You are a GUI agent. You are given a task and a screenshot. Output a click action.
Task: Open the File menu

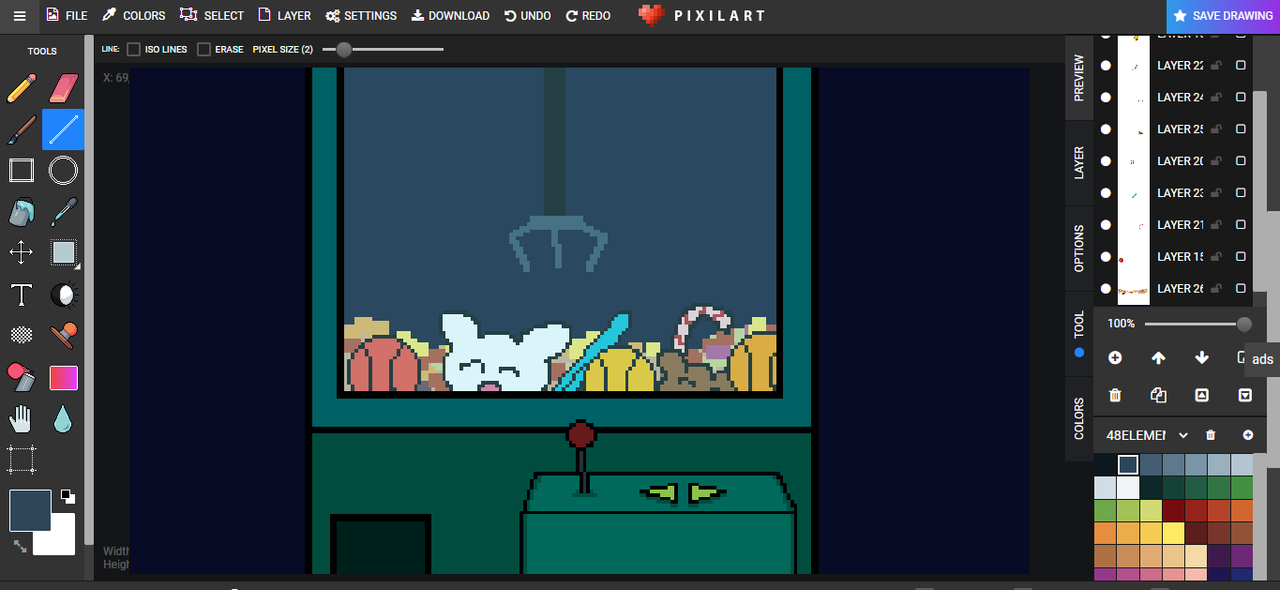pyautogui.click(x=67, y=16)
